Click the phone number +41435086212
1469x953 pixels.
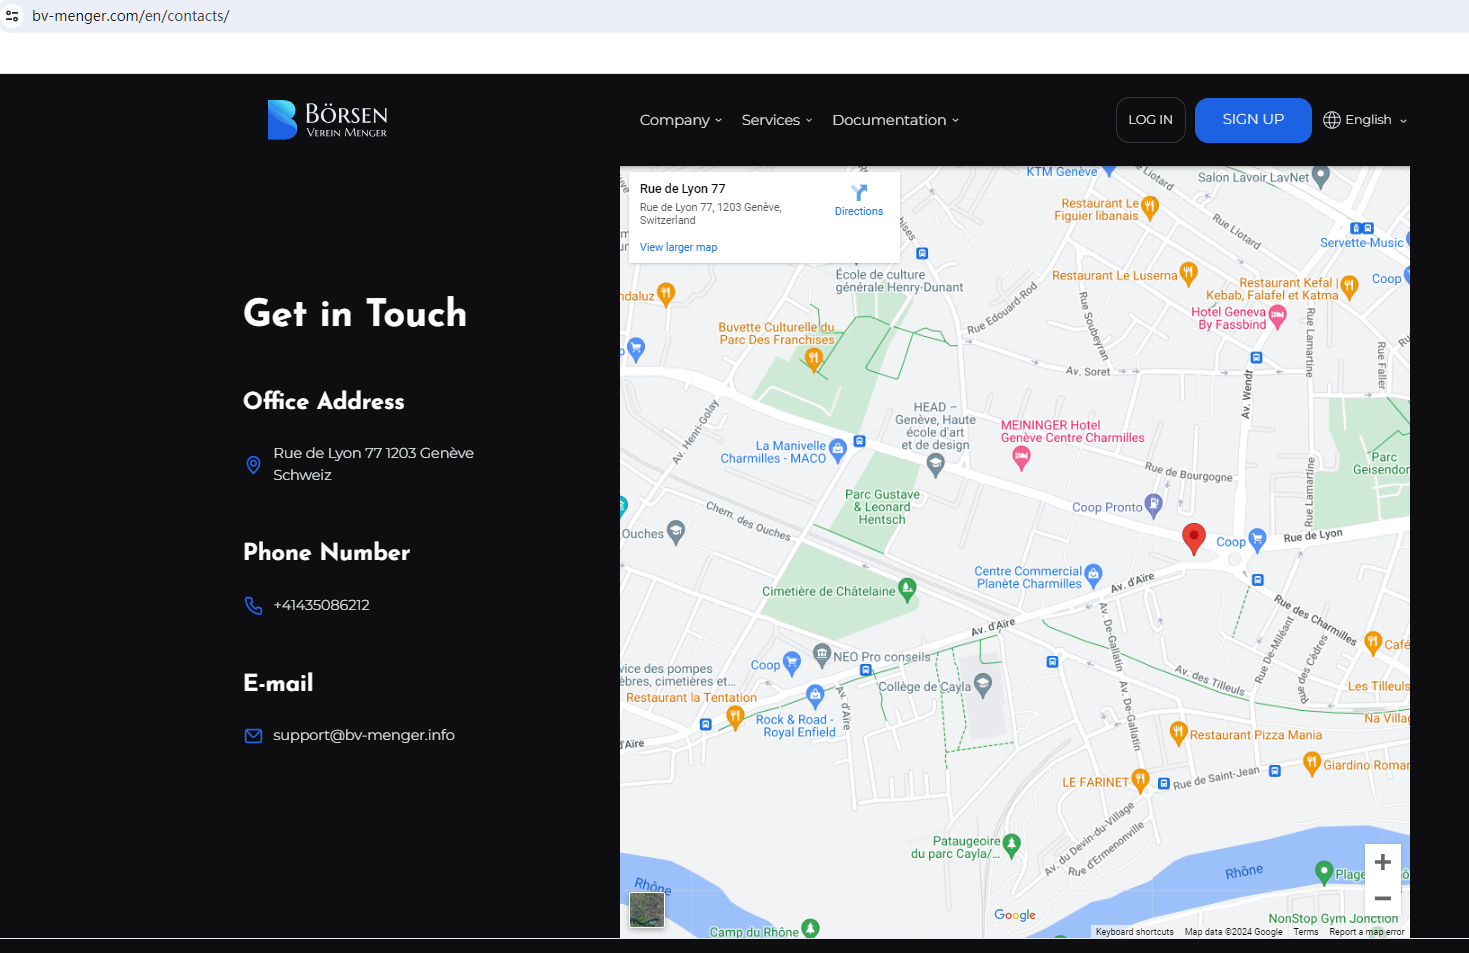[x=321, y=605]
